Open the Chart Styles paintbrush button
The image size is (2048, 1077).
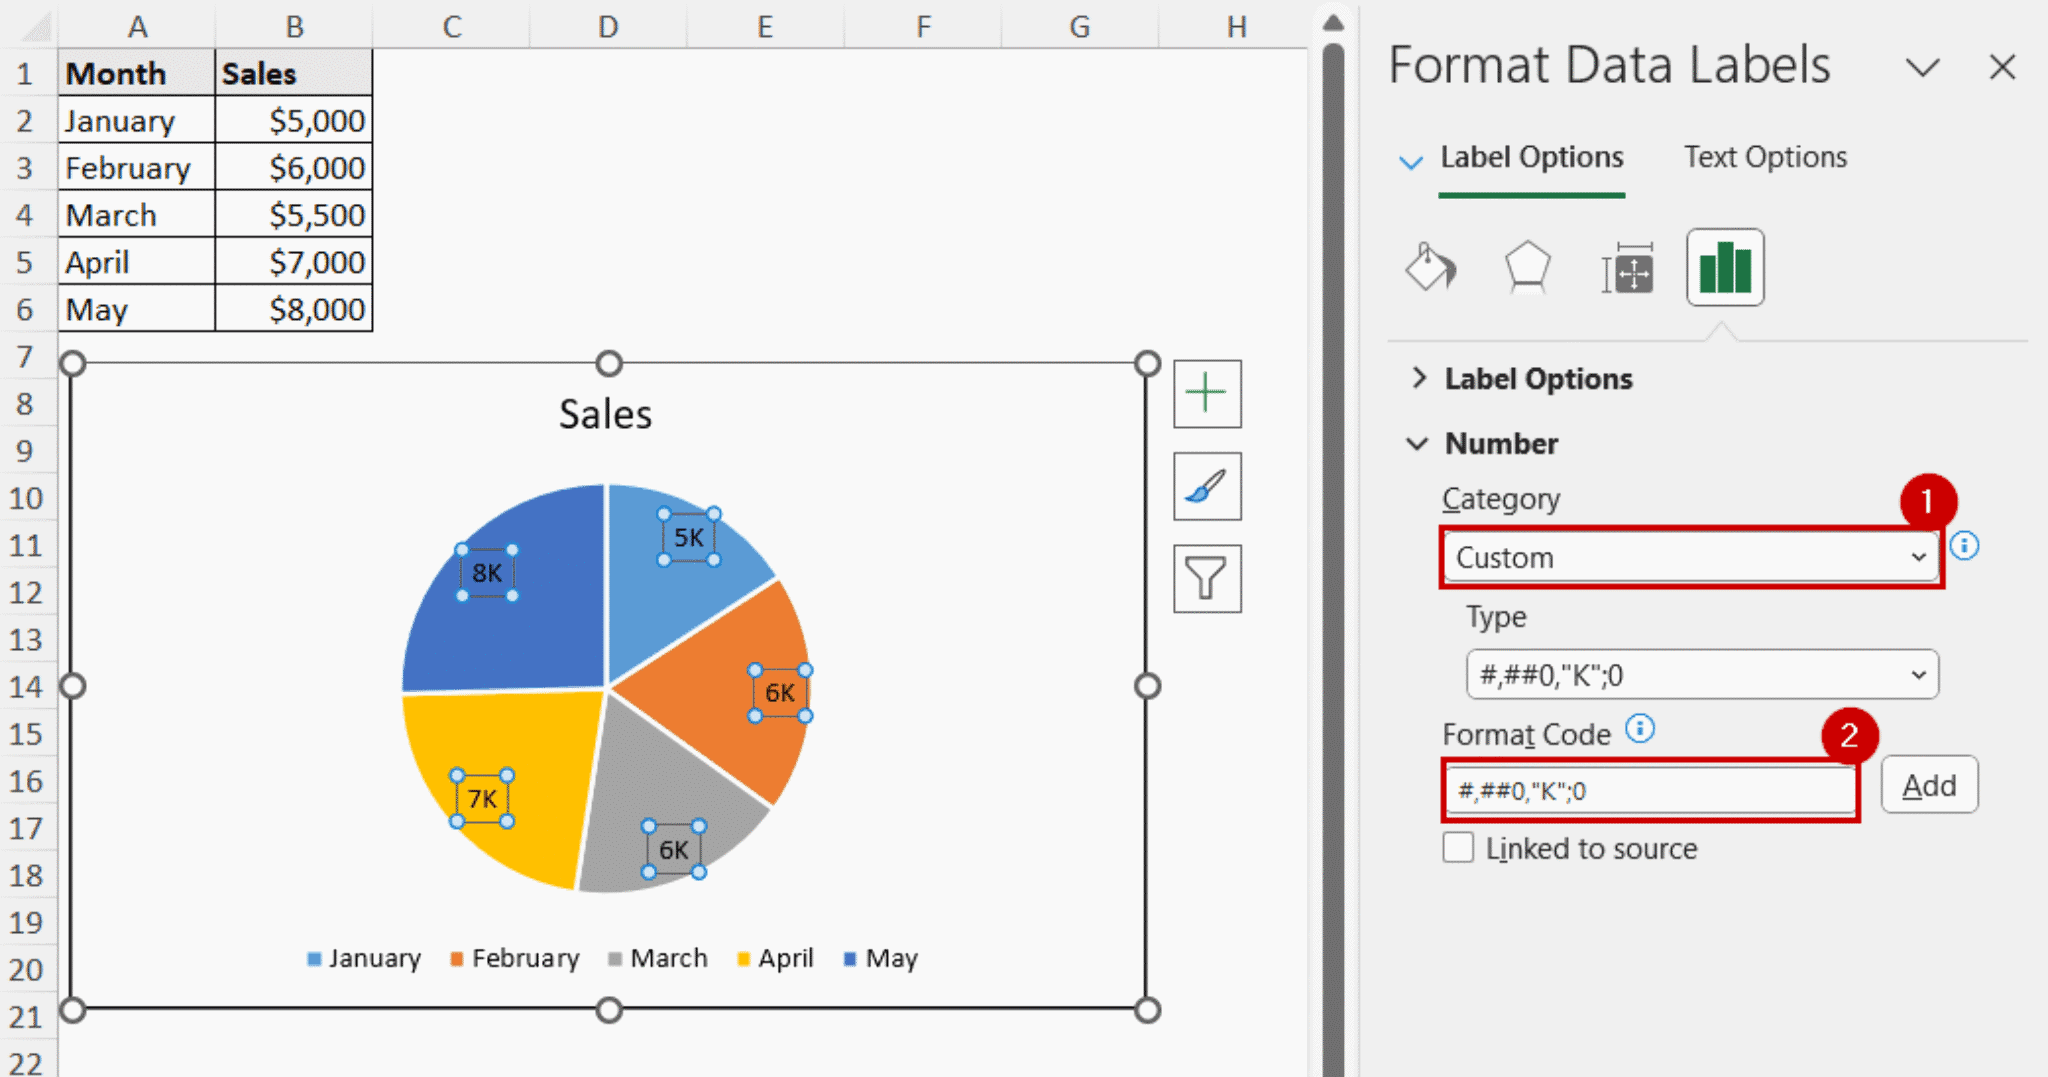click(x=1207, y=486)
